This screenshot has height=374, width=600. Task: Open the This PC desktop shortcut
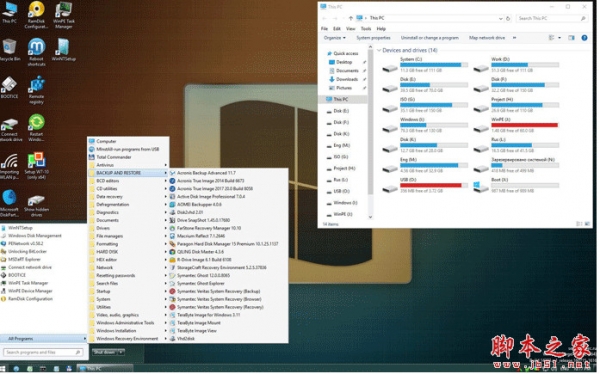coord(10,13)
